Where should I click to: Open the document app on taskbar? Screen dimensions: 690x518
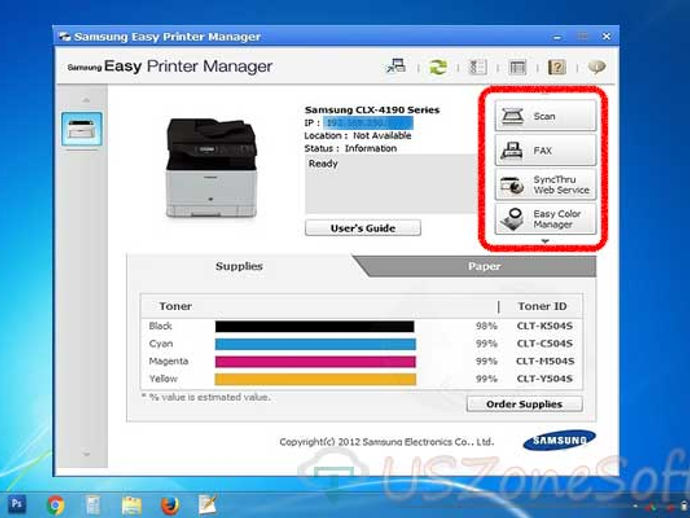click(93, 505)
